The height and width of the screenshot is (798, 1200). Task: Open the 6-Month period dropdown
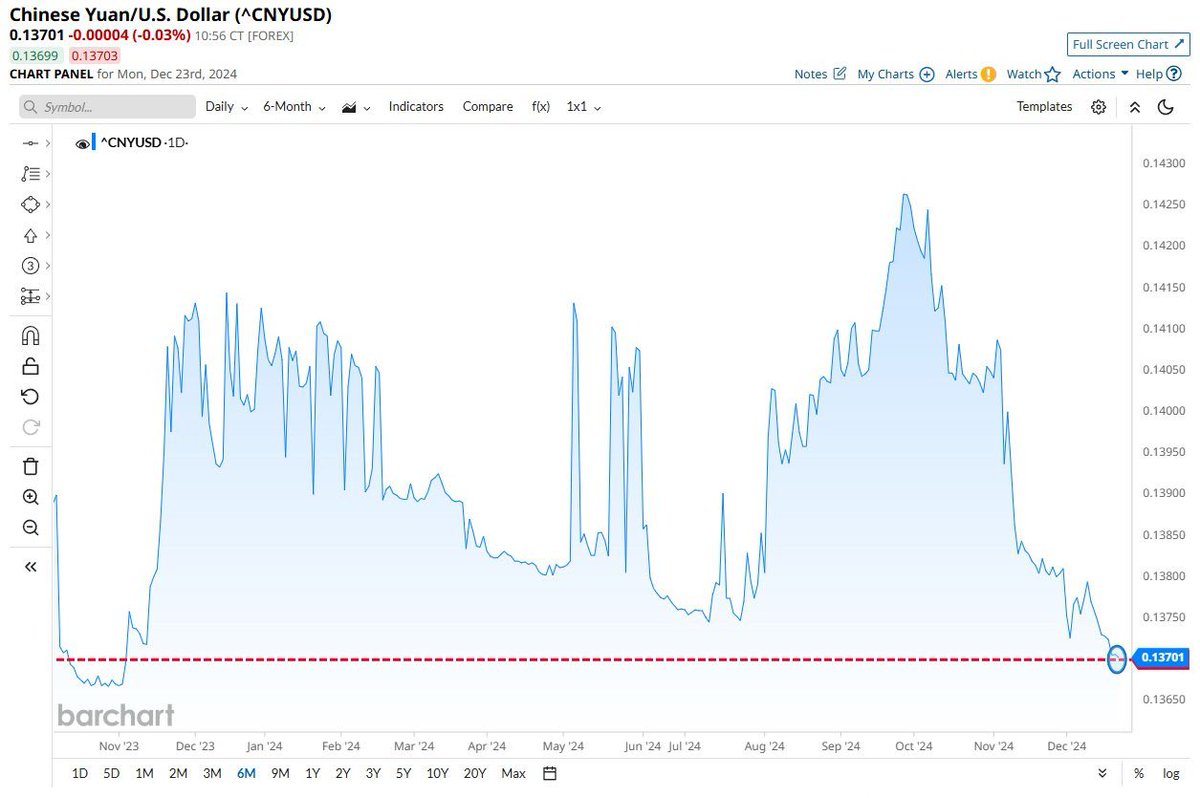(x=294, y=107)
